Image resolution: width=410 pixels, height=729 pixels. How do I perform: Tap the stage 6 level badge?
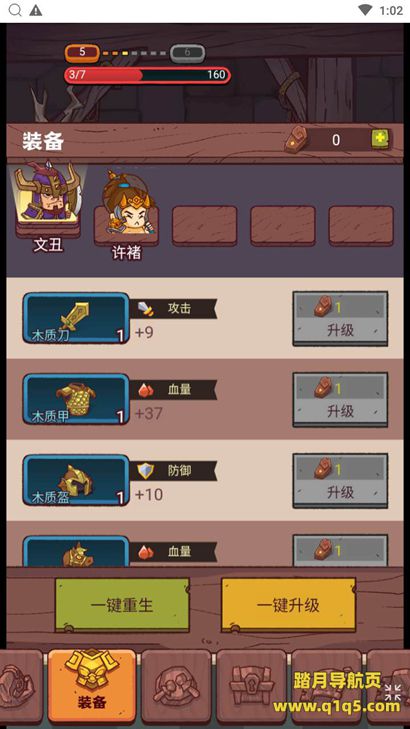coord(187,53)
